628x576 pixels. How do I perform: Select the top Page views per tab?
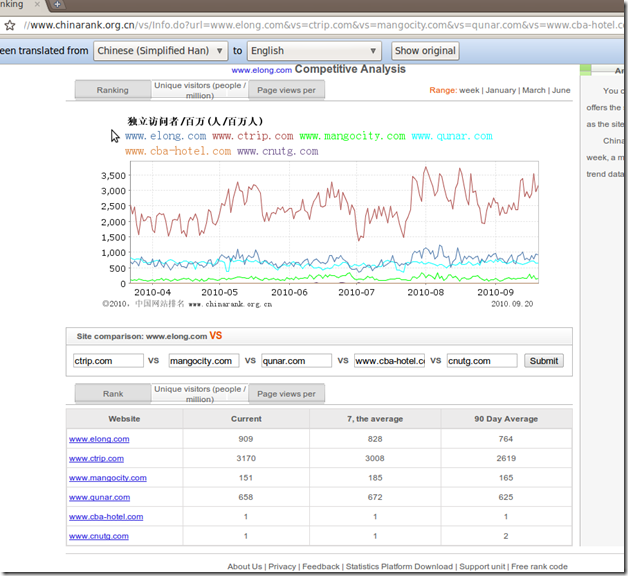(286, 90)
